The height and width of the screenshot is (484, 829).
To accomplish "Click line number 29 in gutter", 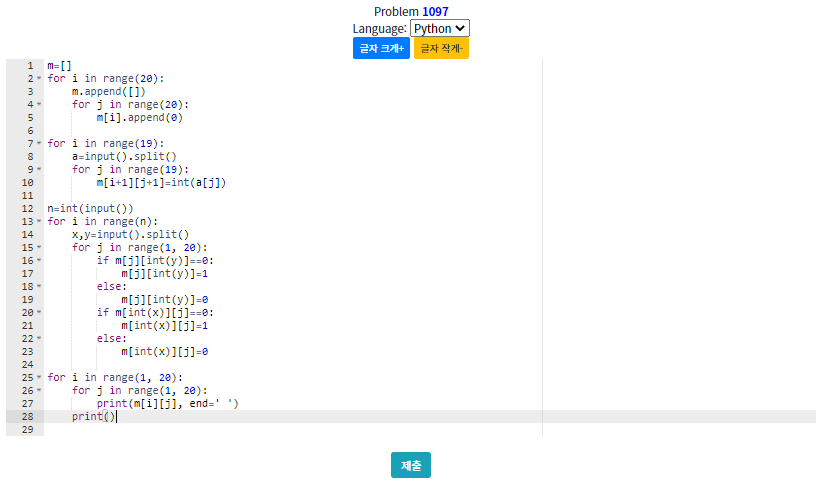I will click(x=27, y=430).
